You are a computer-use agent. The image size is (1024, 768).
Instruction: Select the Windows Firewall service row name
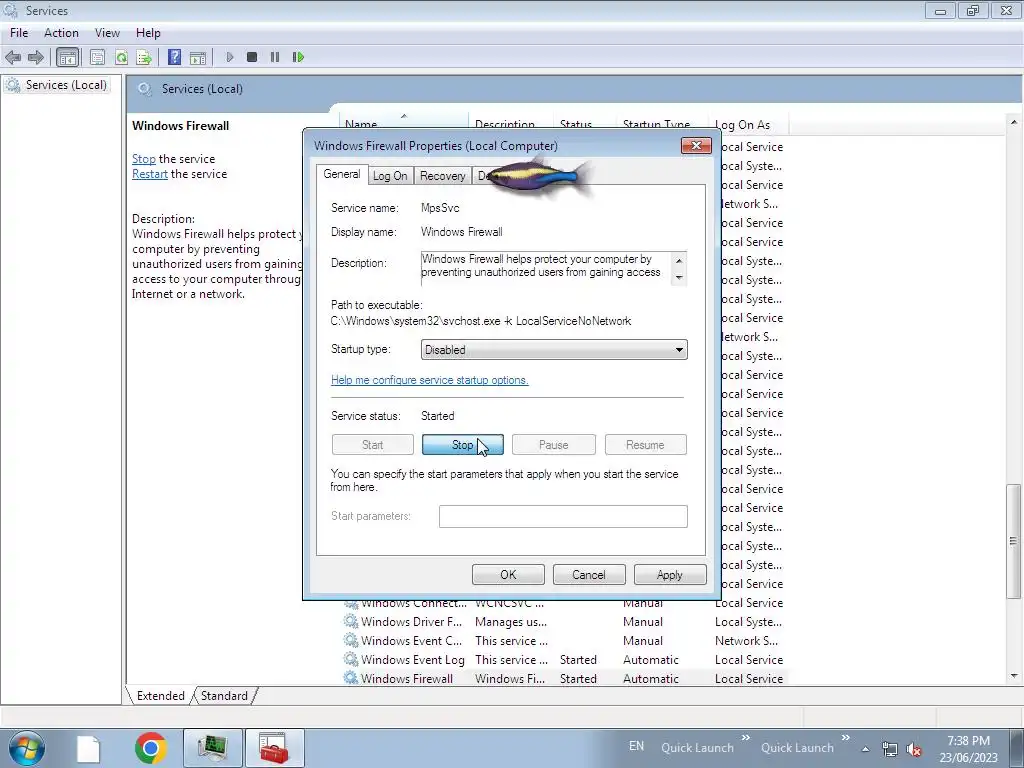(x=406, y=679)
